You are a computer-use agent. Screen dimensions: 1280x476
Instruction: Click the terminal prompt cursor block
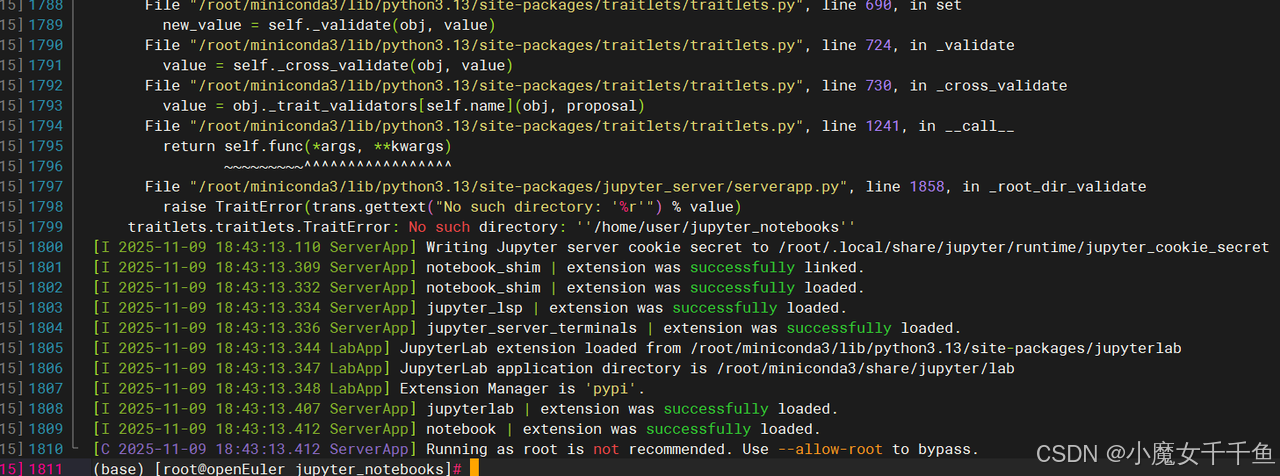(474, 468)
